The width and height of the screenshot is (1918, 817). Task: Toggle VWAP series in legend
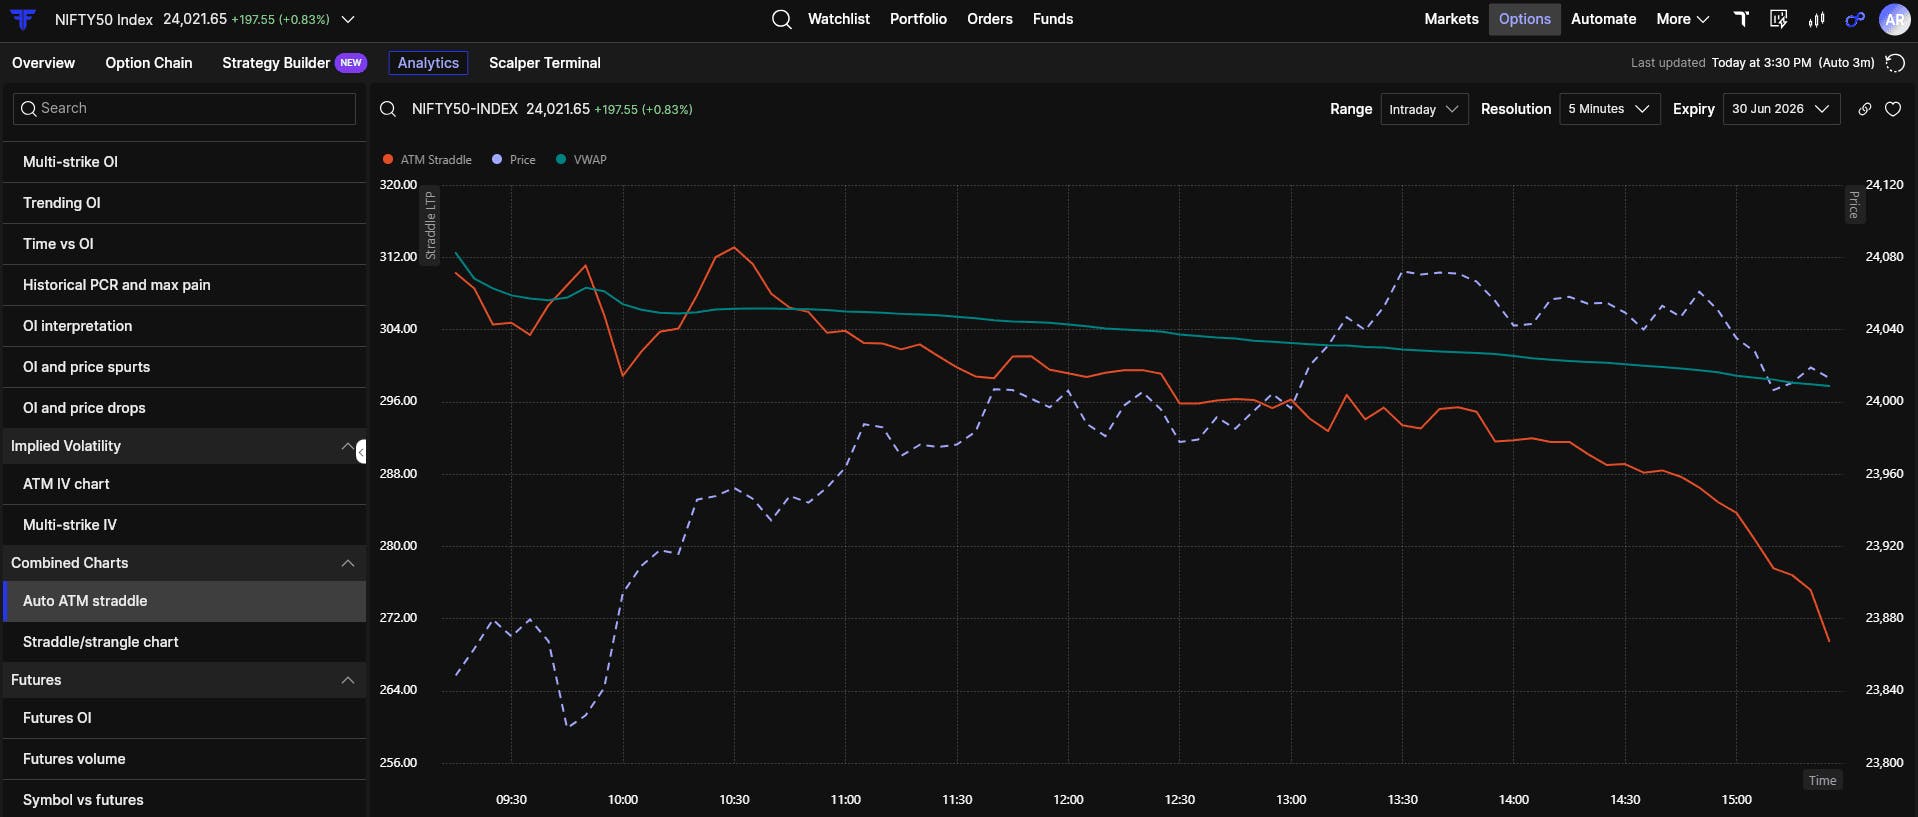[581, 160]
